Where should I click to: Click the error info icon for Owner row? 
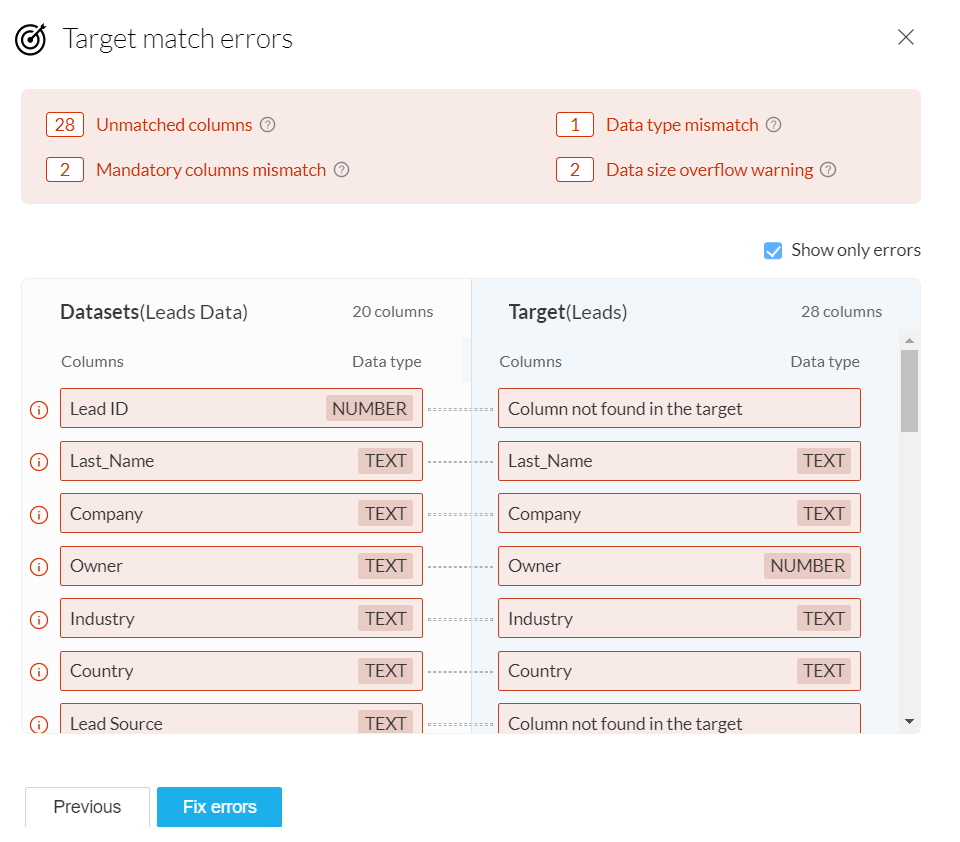tap(39, 567)
